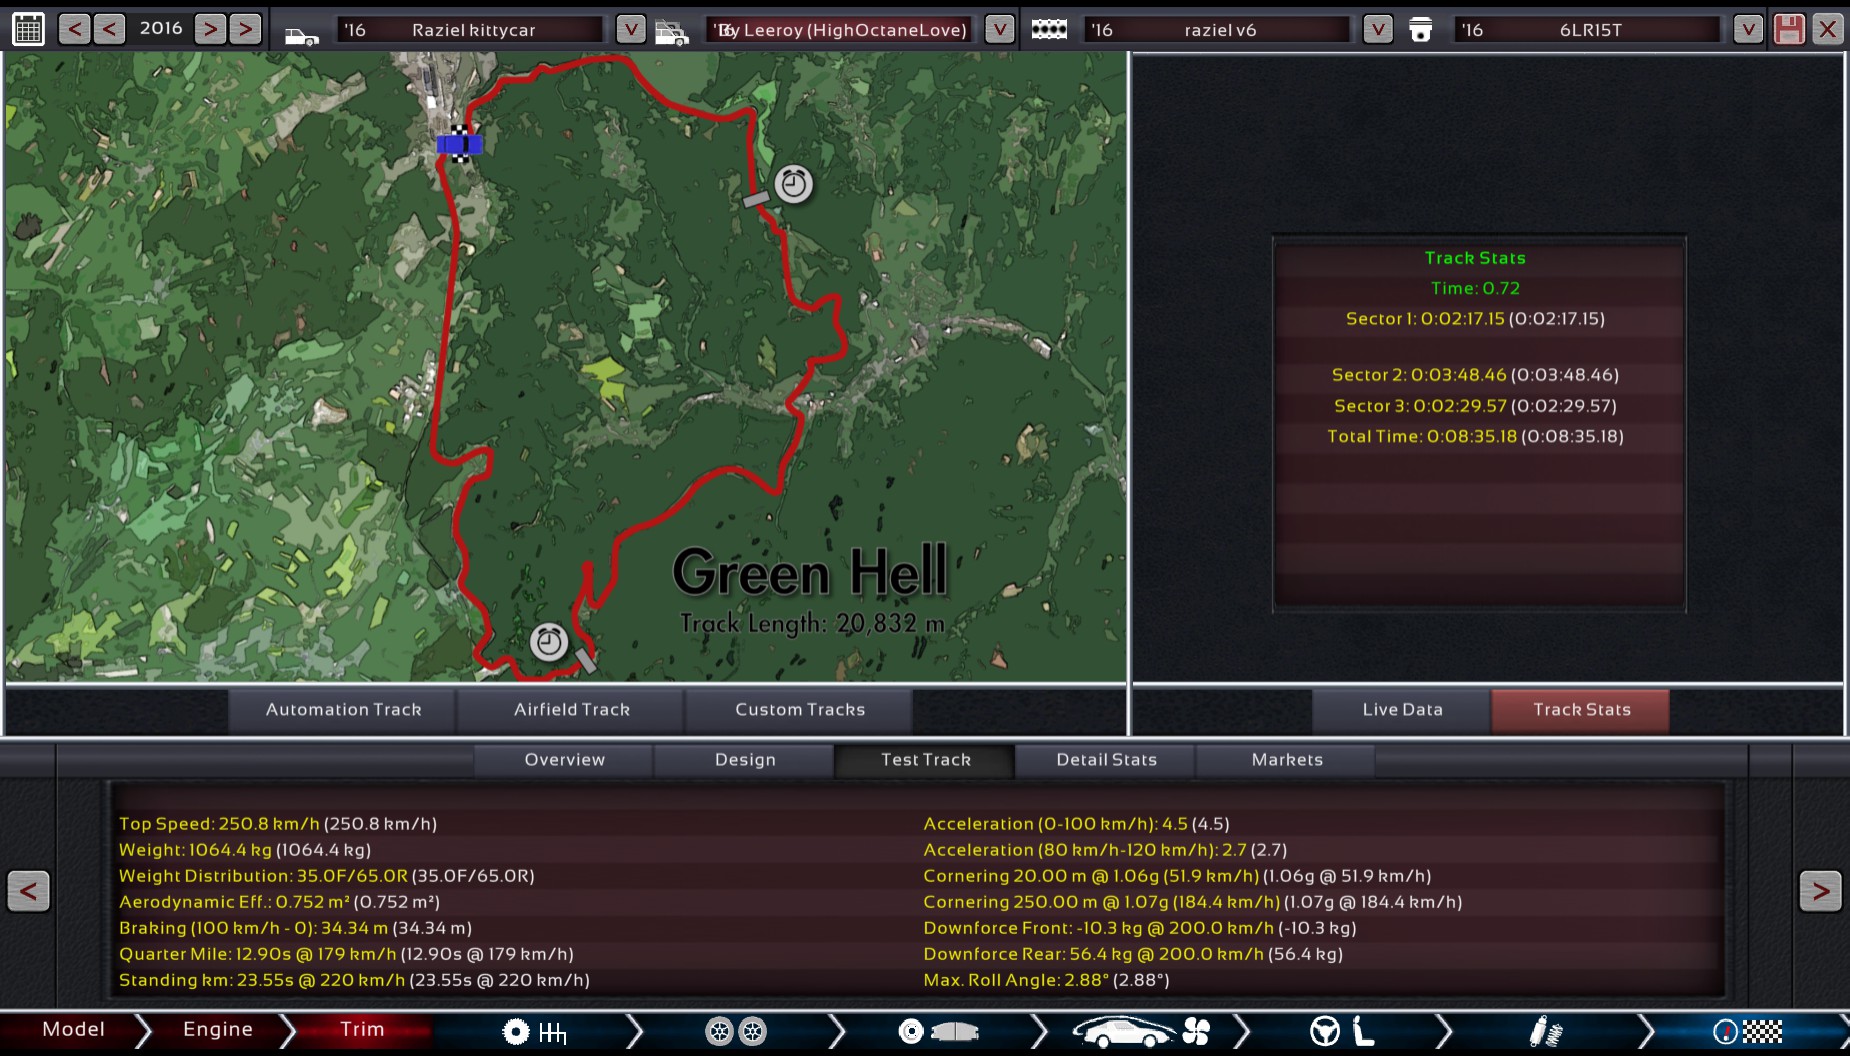Viewport: 1850px width, 1056px height.
Task: Click the Braking (100 km/h - 0) stat
Action: 295,928
